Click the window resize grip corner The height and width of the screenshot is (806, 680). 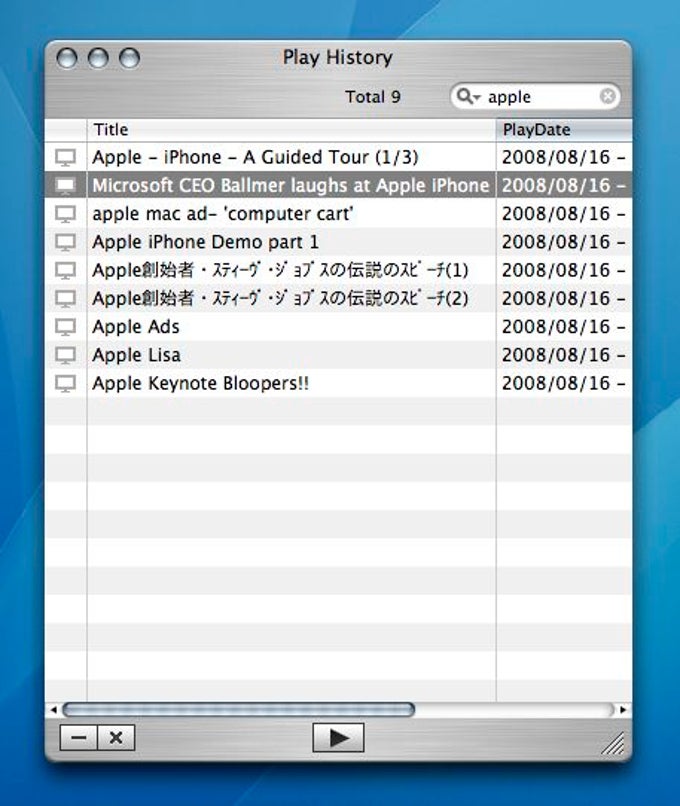(613, 743)
